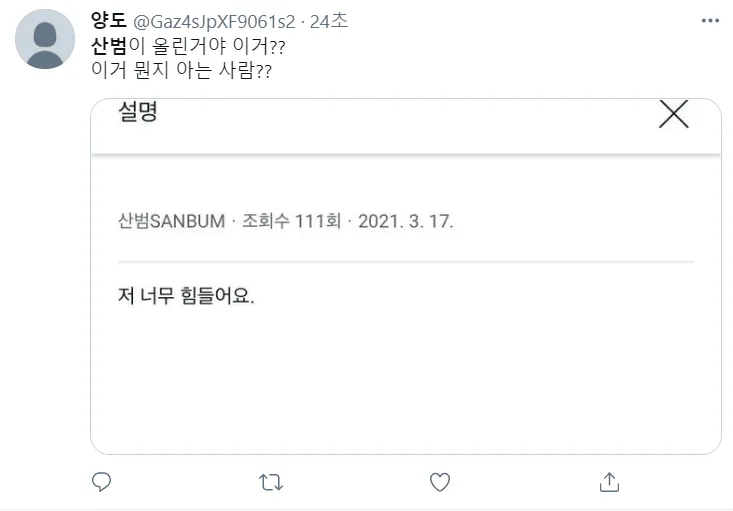Viewport: 733px width, 511px height.
Task: Like the tweet with the heart icon
Action: (x=439, y=482)
